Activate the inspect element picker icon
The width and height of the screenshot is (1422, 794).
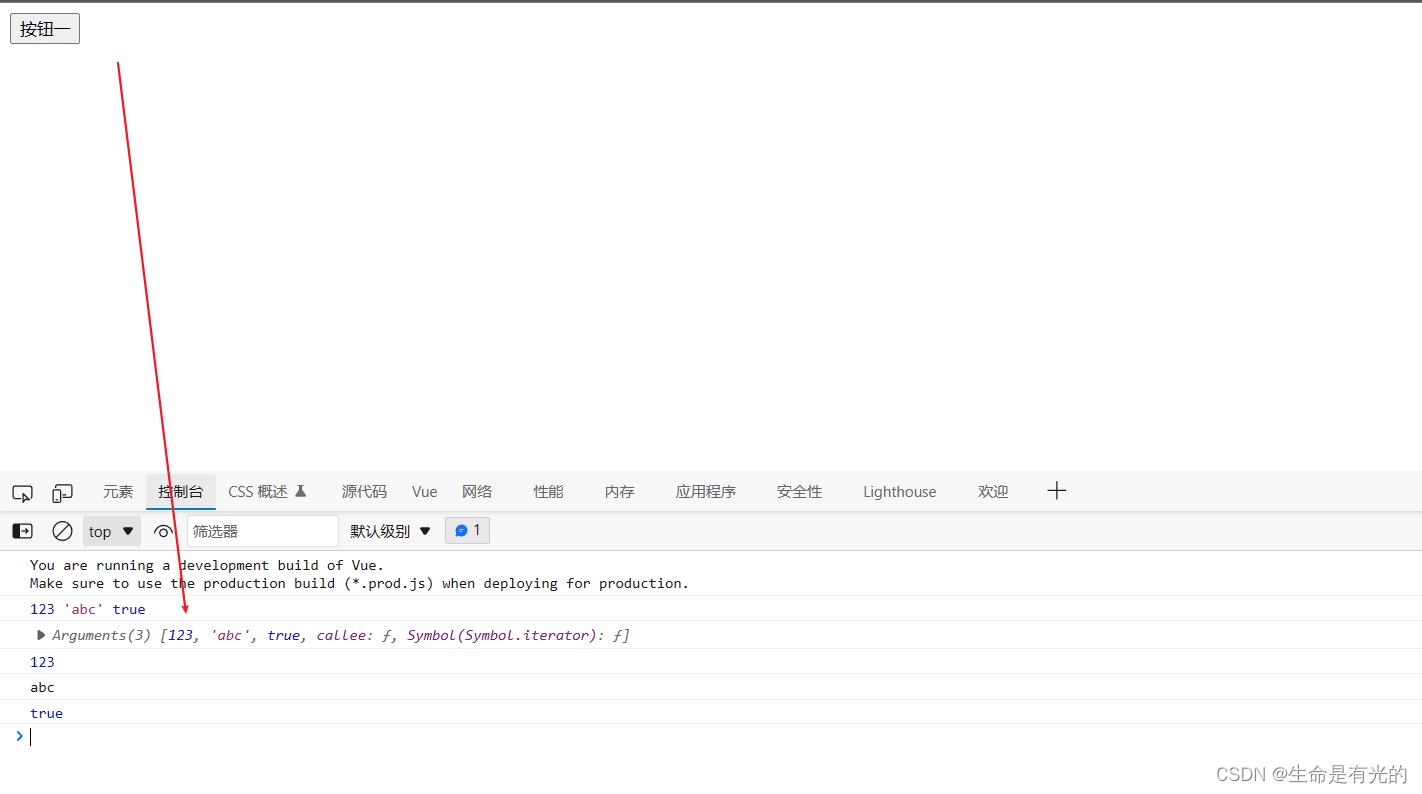[22, 492]
